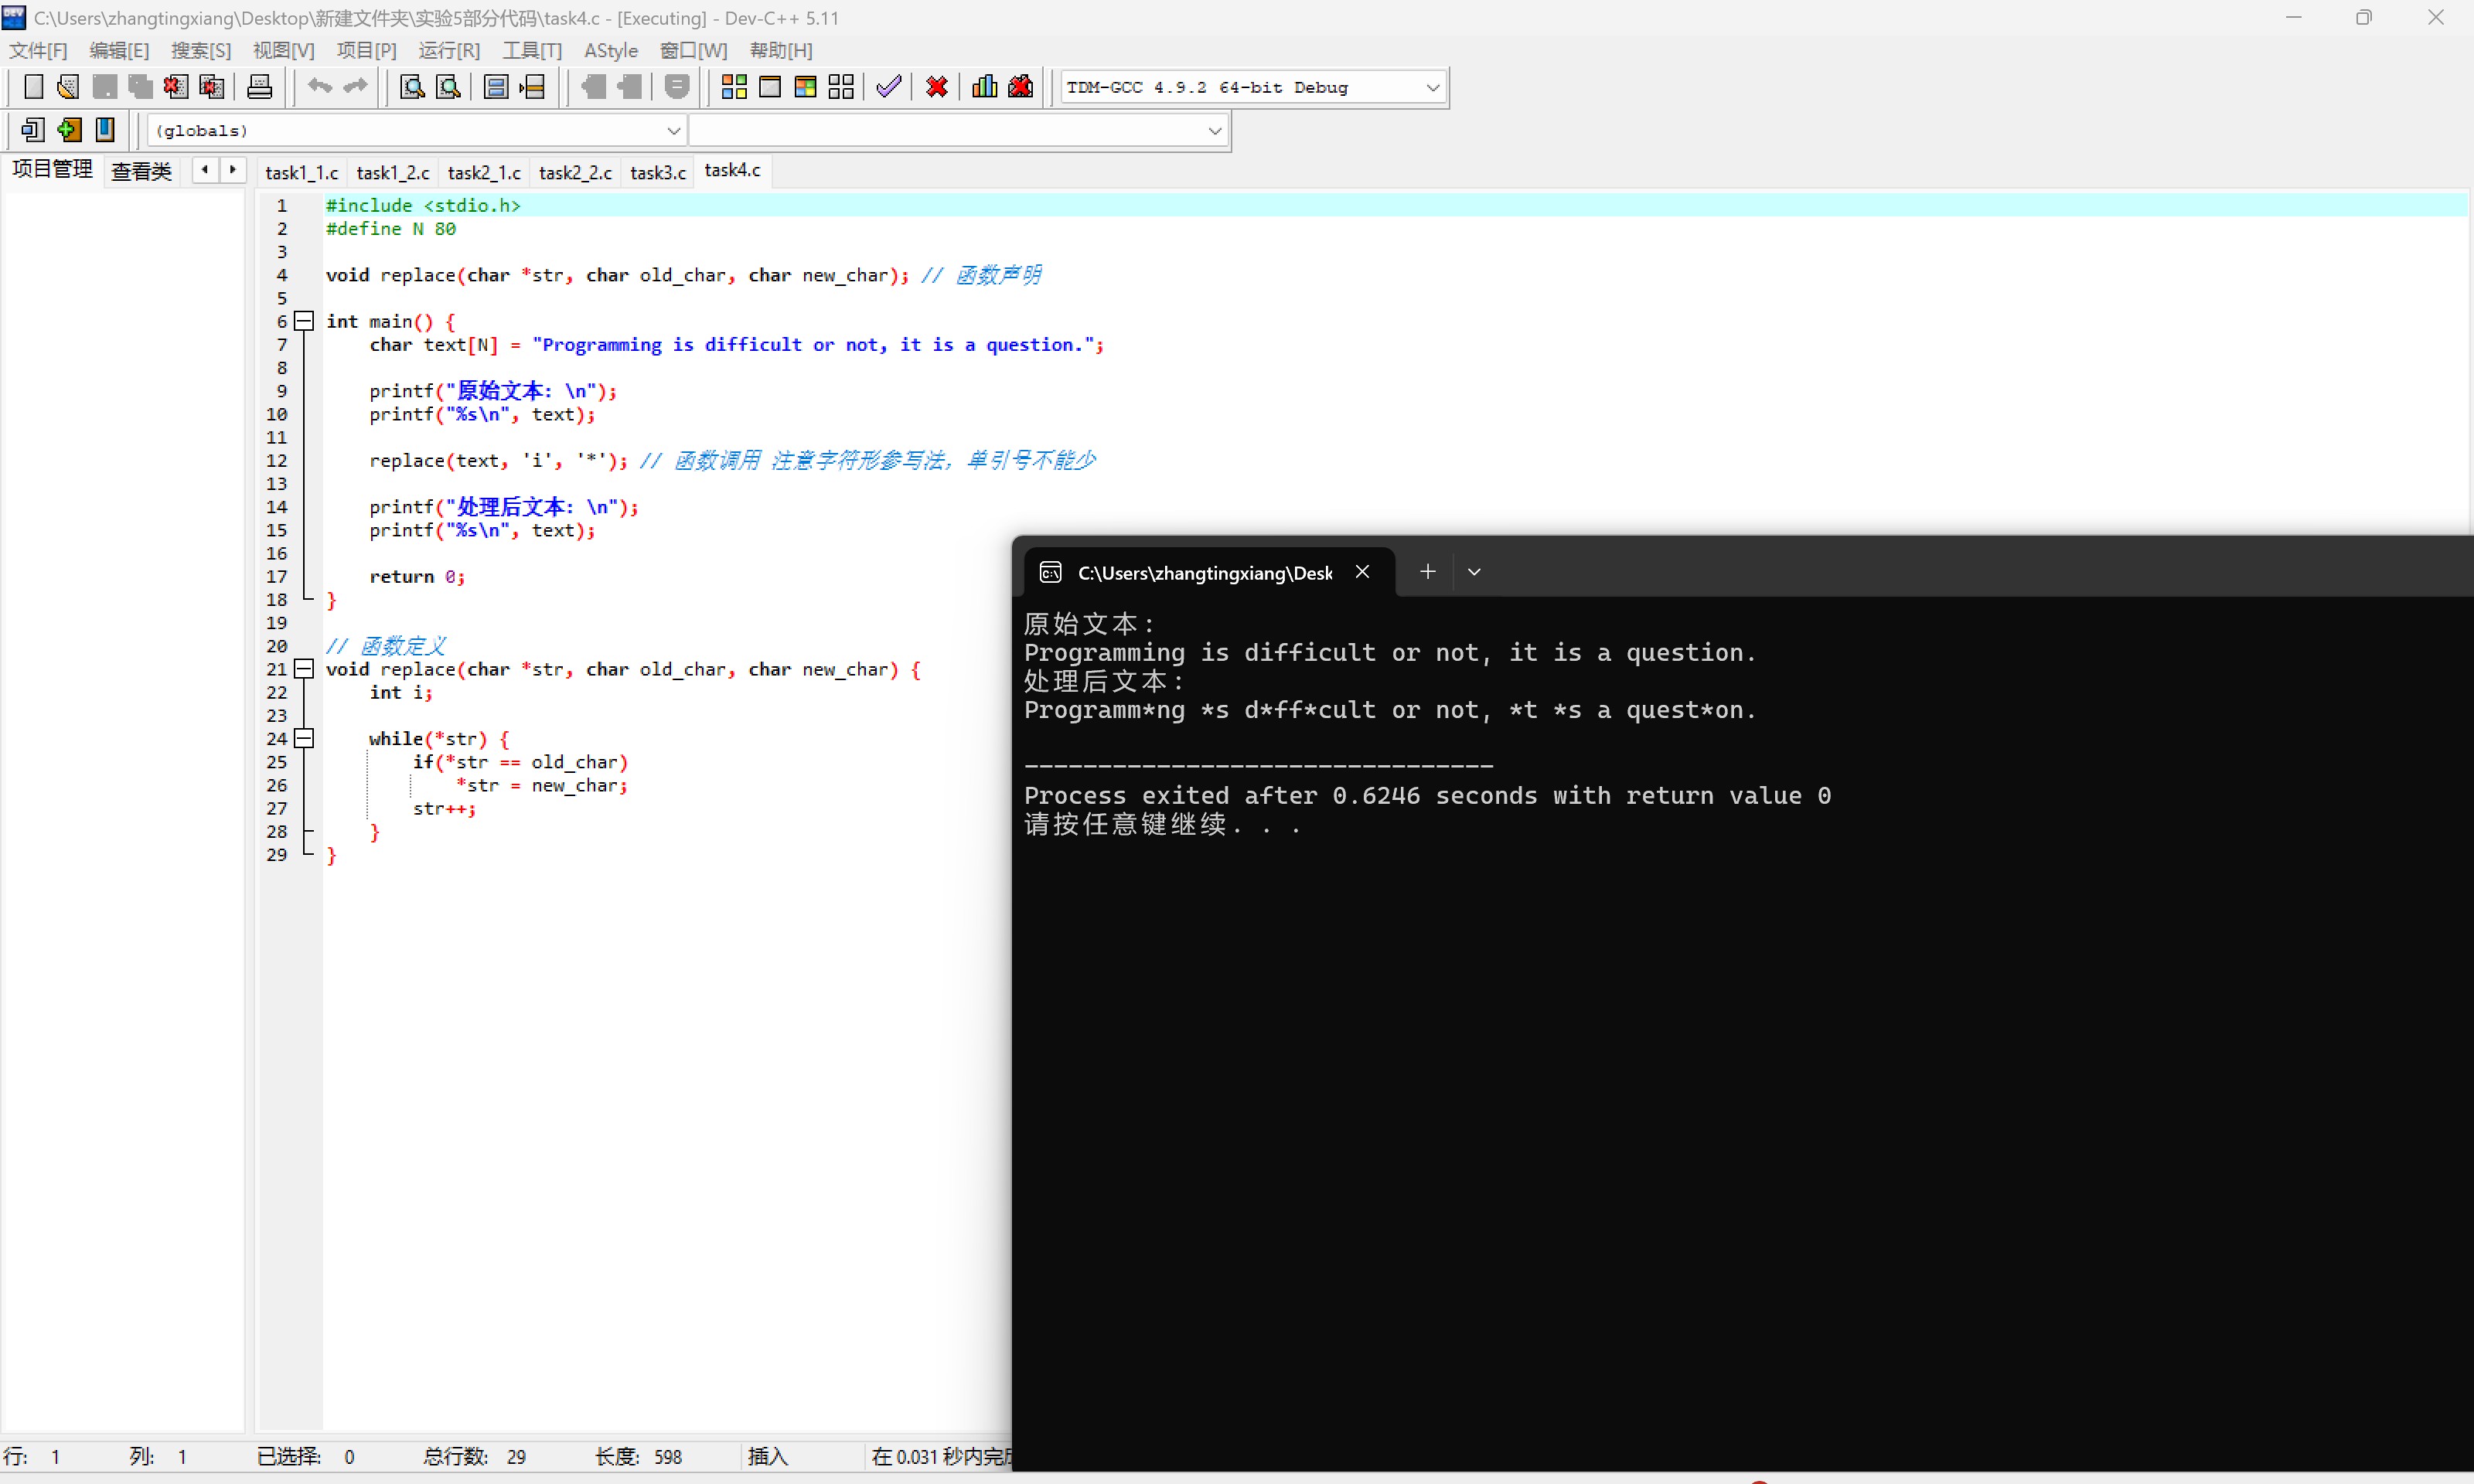Screen dimensions: 2474x1484
Task: Switch to the task3.c tab
Action: (x=658, y=172)
